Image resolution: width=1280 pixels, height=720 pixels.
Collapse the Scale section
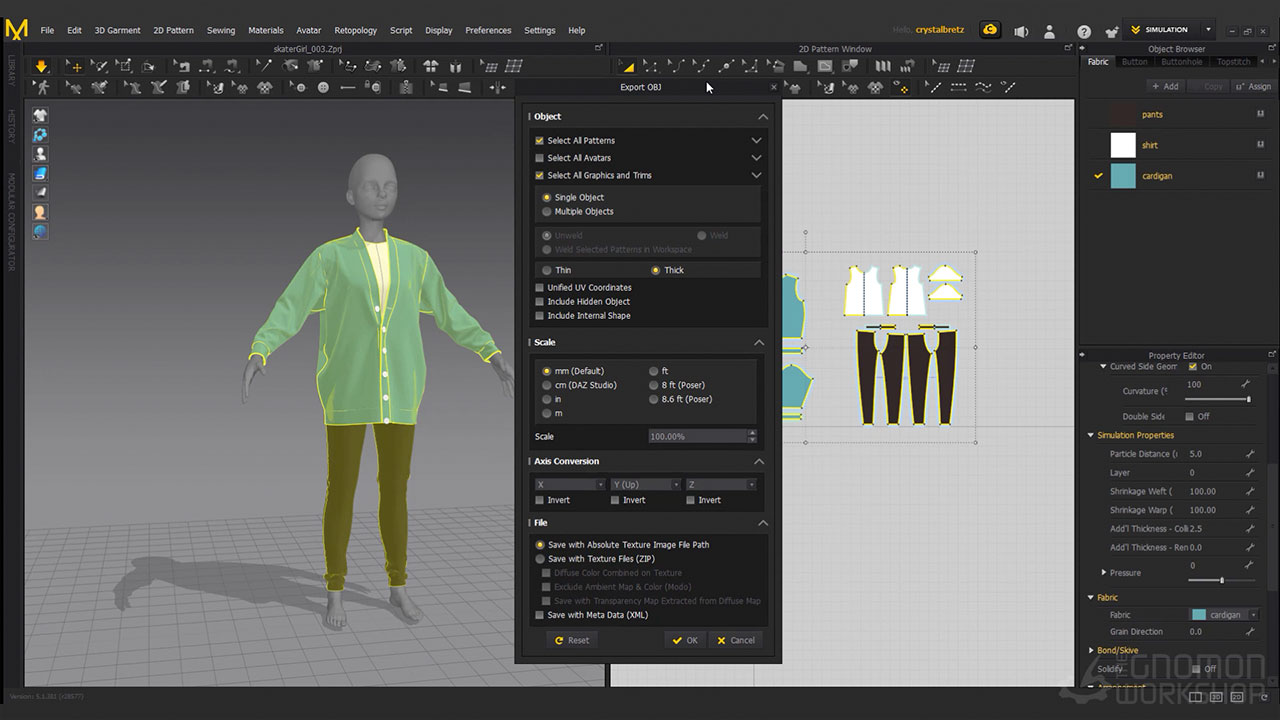click(x=759, y=343)
